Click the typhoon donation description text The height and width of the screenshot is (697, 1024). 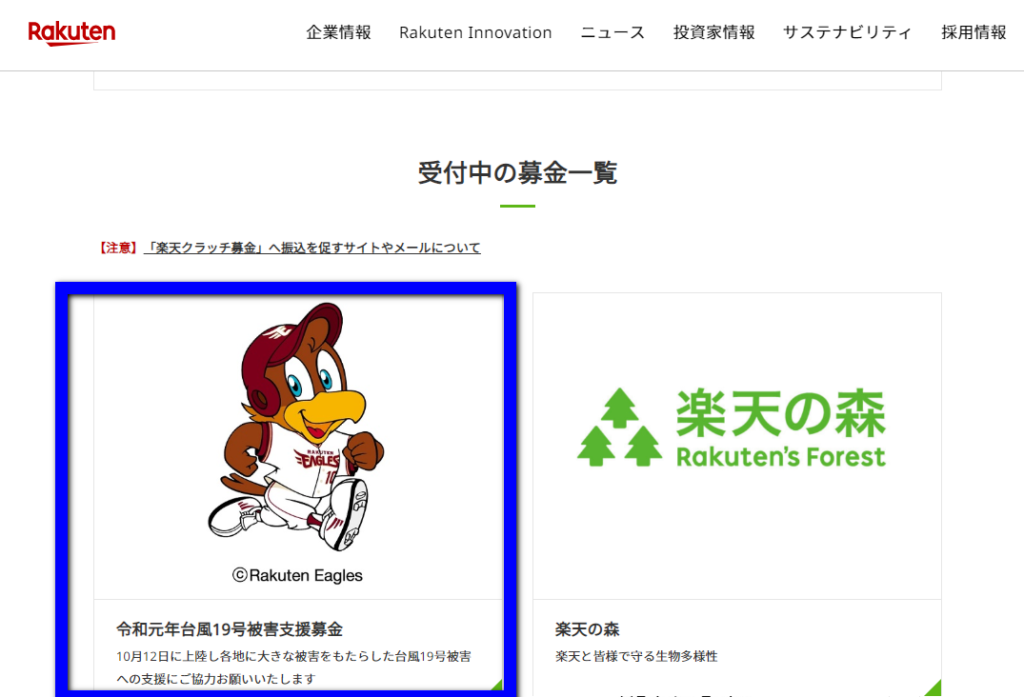point(294,668)
